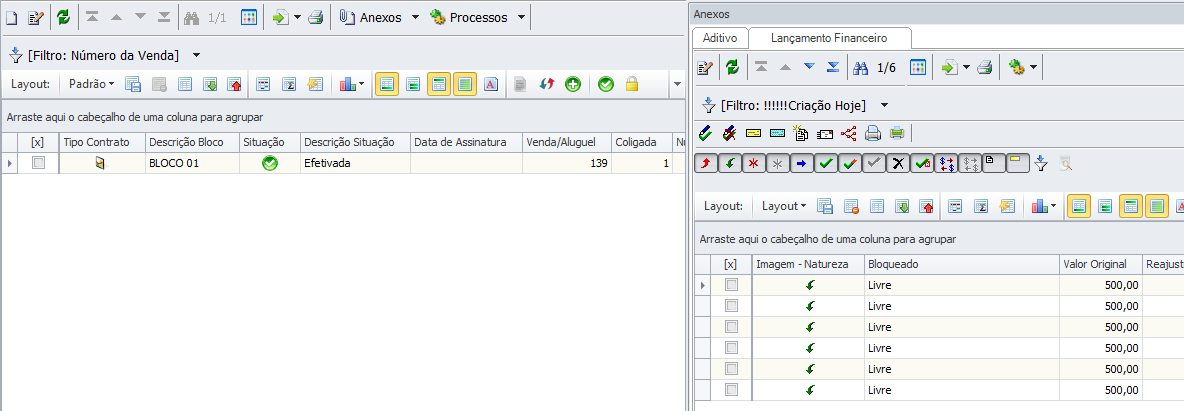Click the green plus circle icon
This screenshot has width=1184, height=411.
pyautogui.click(x=573, y=85)
